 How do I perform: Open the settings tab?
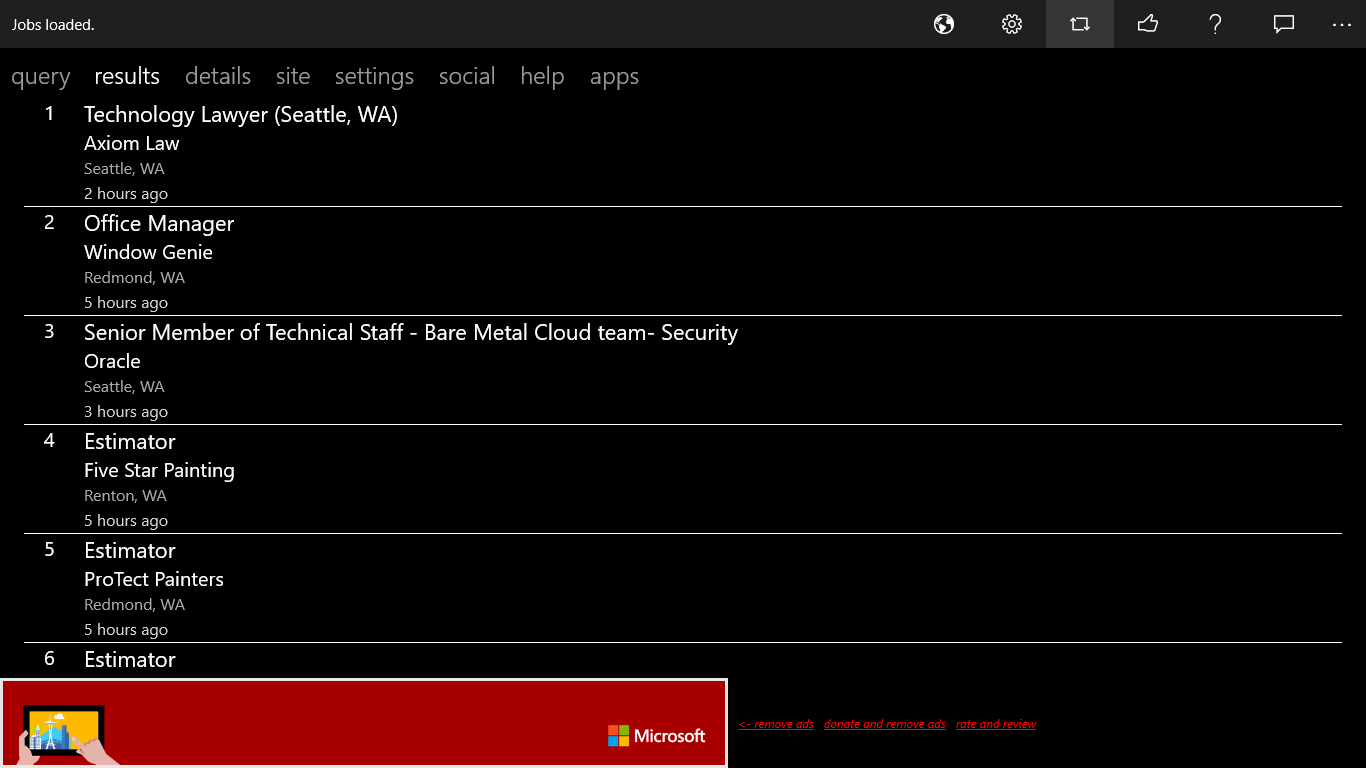[374, 77]
